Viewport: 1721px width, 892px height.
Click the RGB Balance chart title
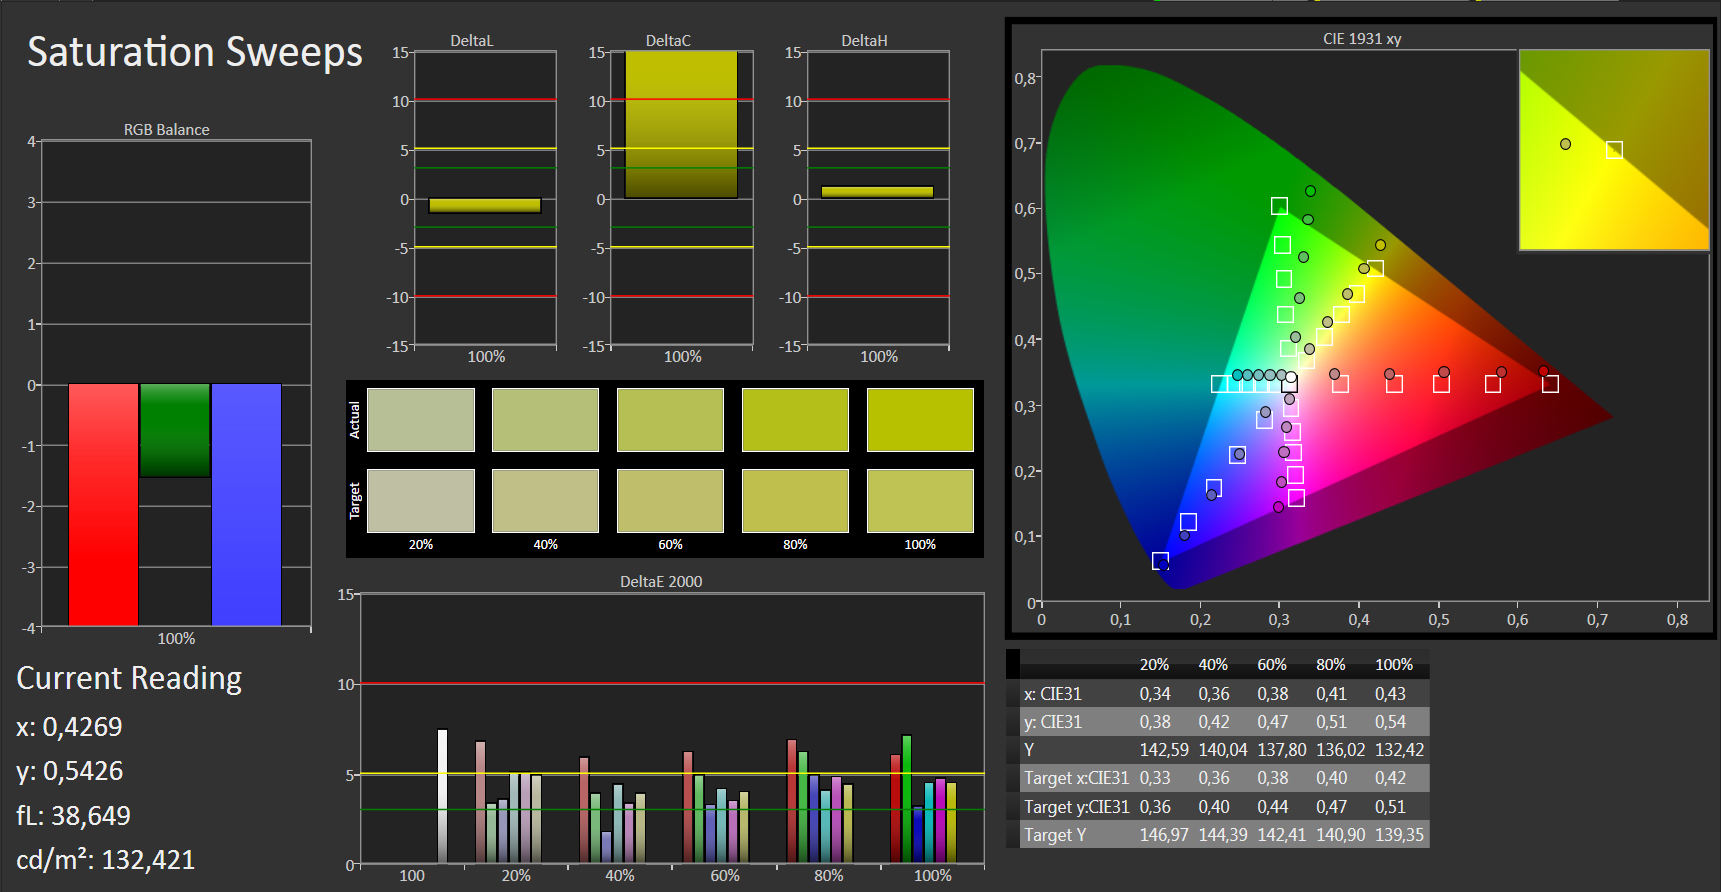click(167, 130)
